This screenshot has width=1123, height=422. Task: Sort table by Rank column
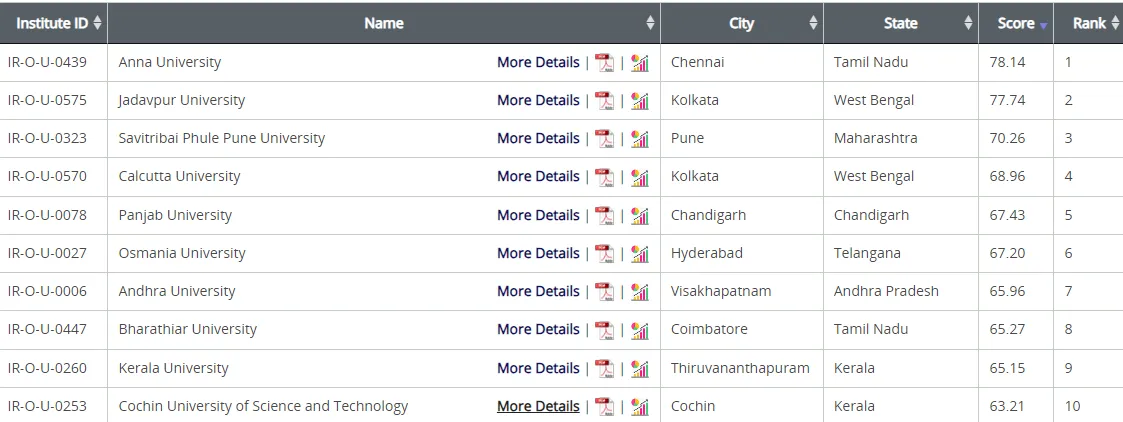click(1089, 23)
